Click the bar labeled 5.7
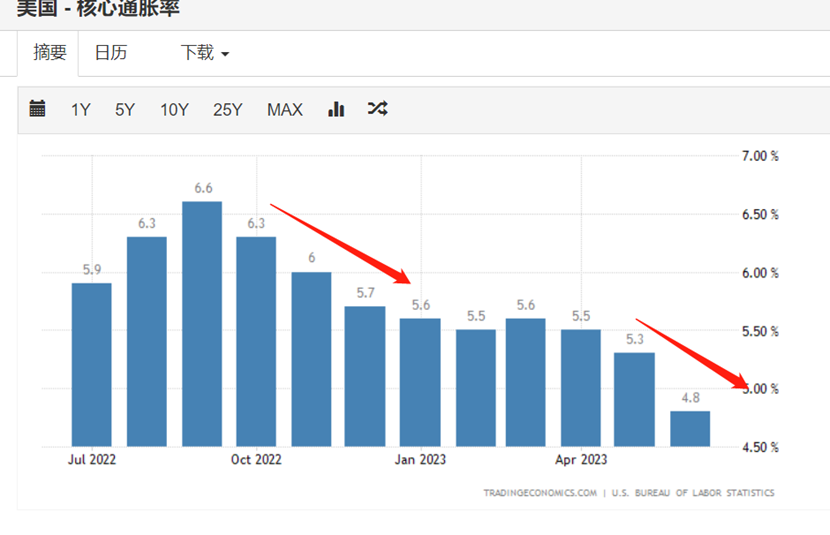This screenshot has width=830, height=535. (365, 376)
